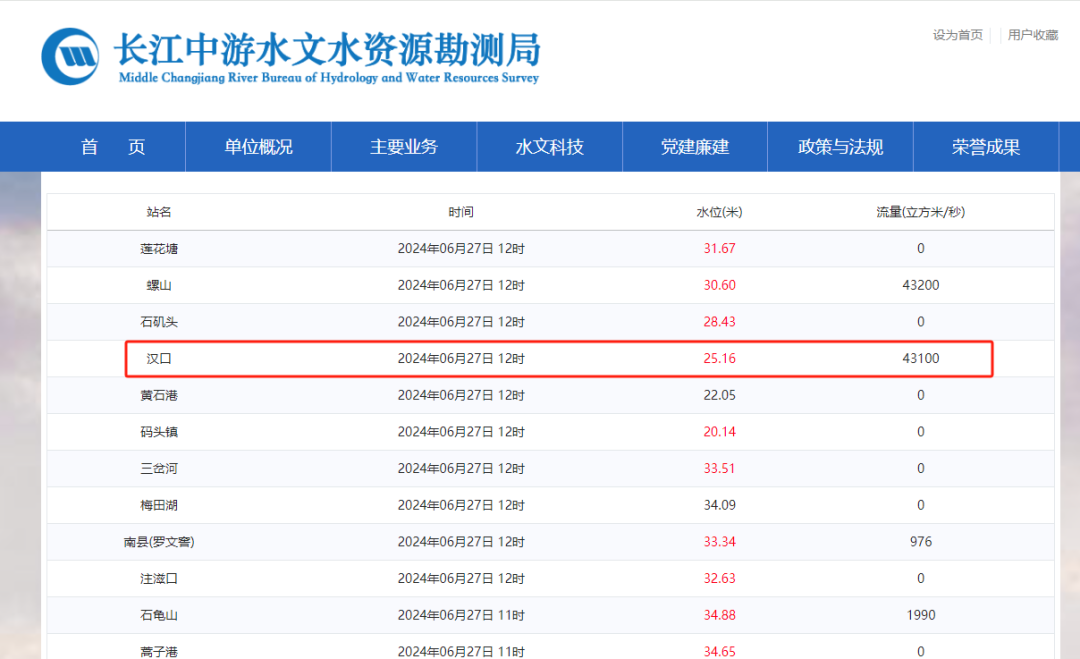Click the 水位(米) column header
Image resolution: width=1080 pixels, height=659 pixels.
[x=719, y=212]
